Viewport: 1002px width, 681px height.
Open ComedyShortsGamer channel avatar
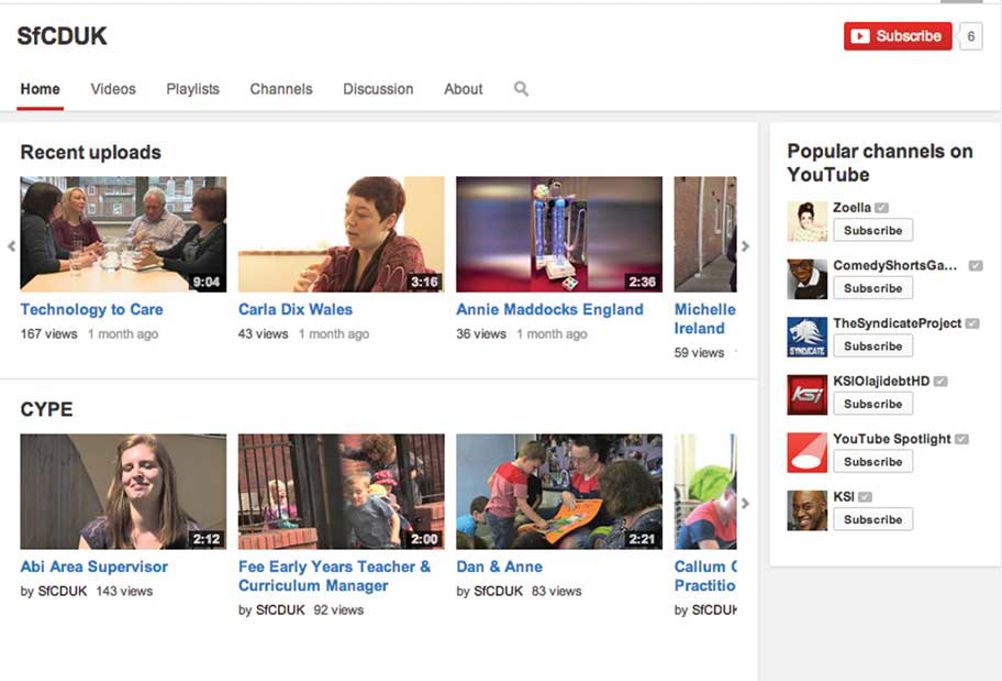pyautogui.click(x=807, y=279)
